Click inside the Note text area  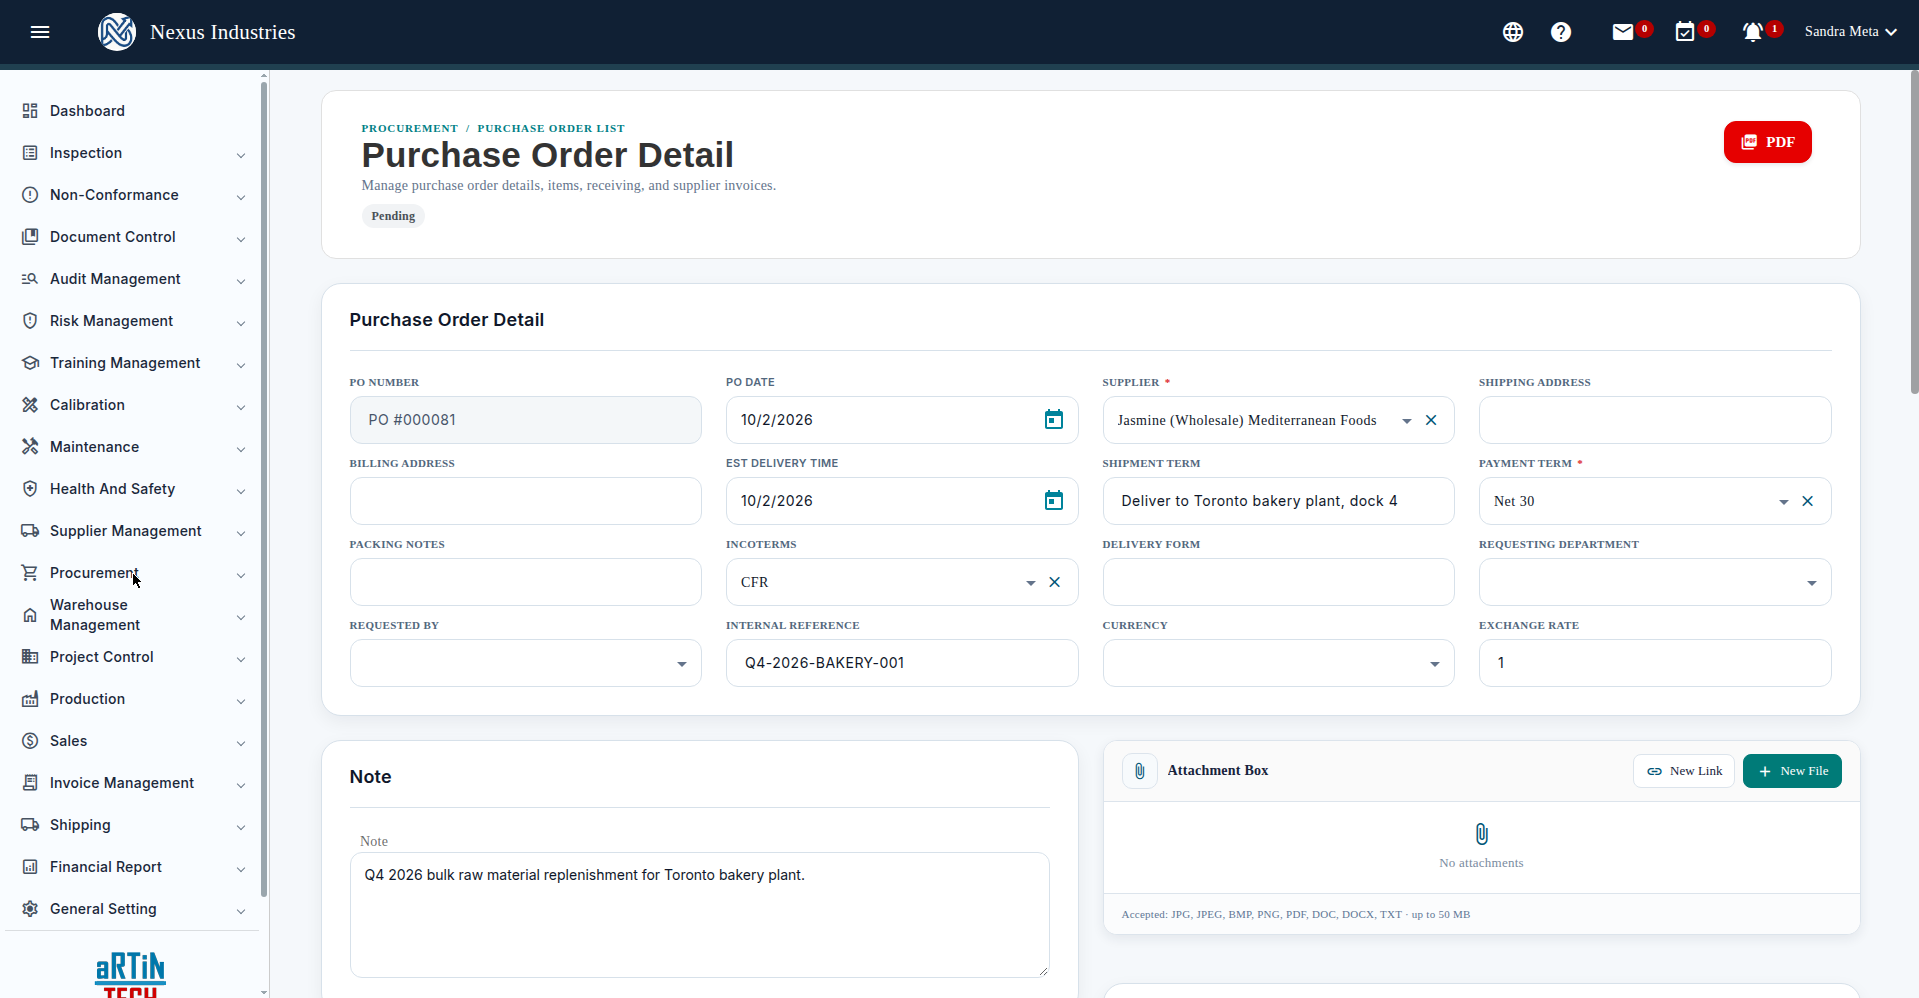tap(700, 915)
